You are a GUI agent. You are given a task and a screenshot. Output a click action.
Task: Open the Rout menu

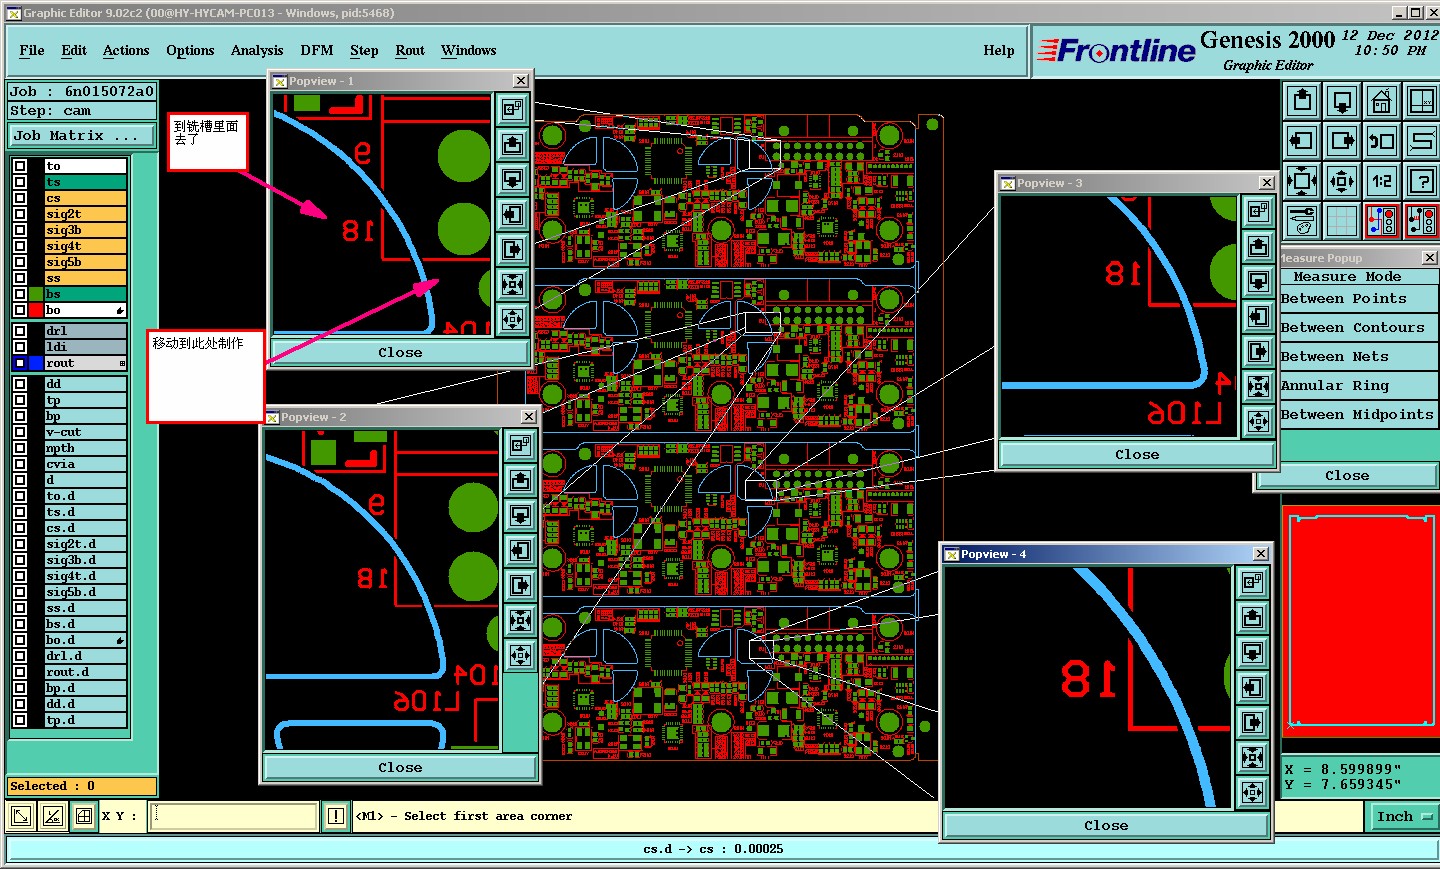coord(410,50)
